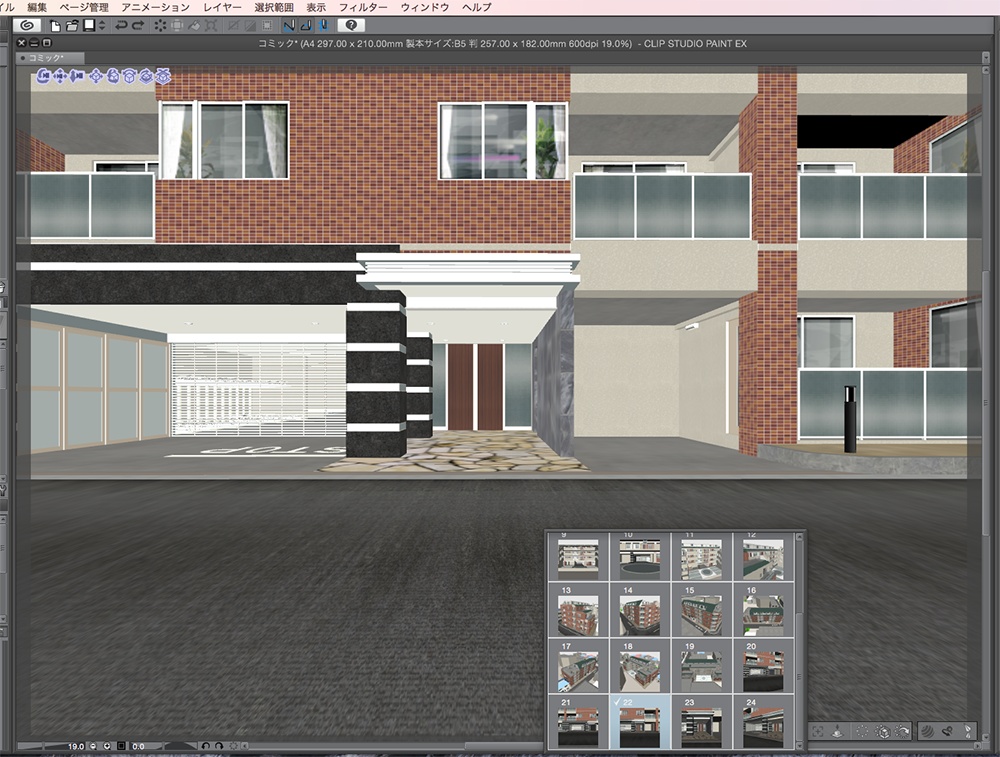Select Pan camera manipulator icon on canvas
This screenshot has height=757, width=1000.
[x=60, y=77]
